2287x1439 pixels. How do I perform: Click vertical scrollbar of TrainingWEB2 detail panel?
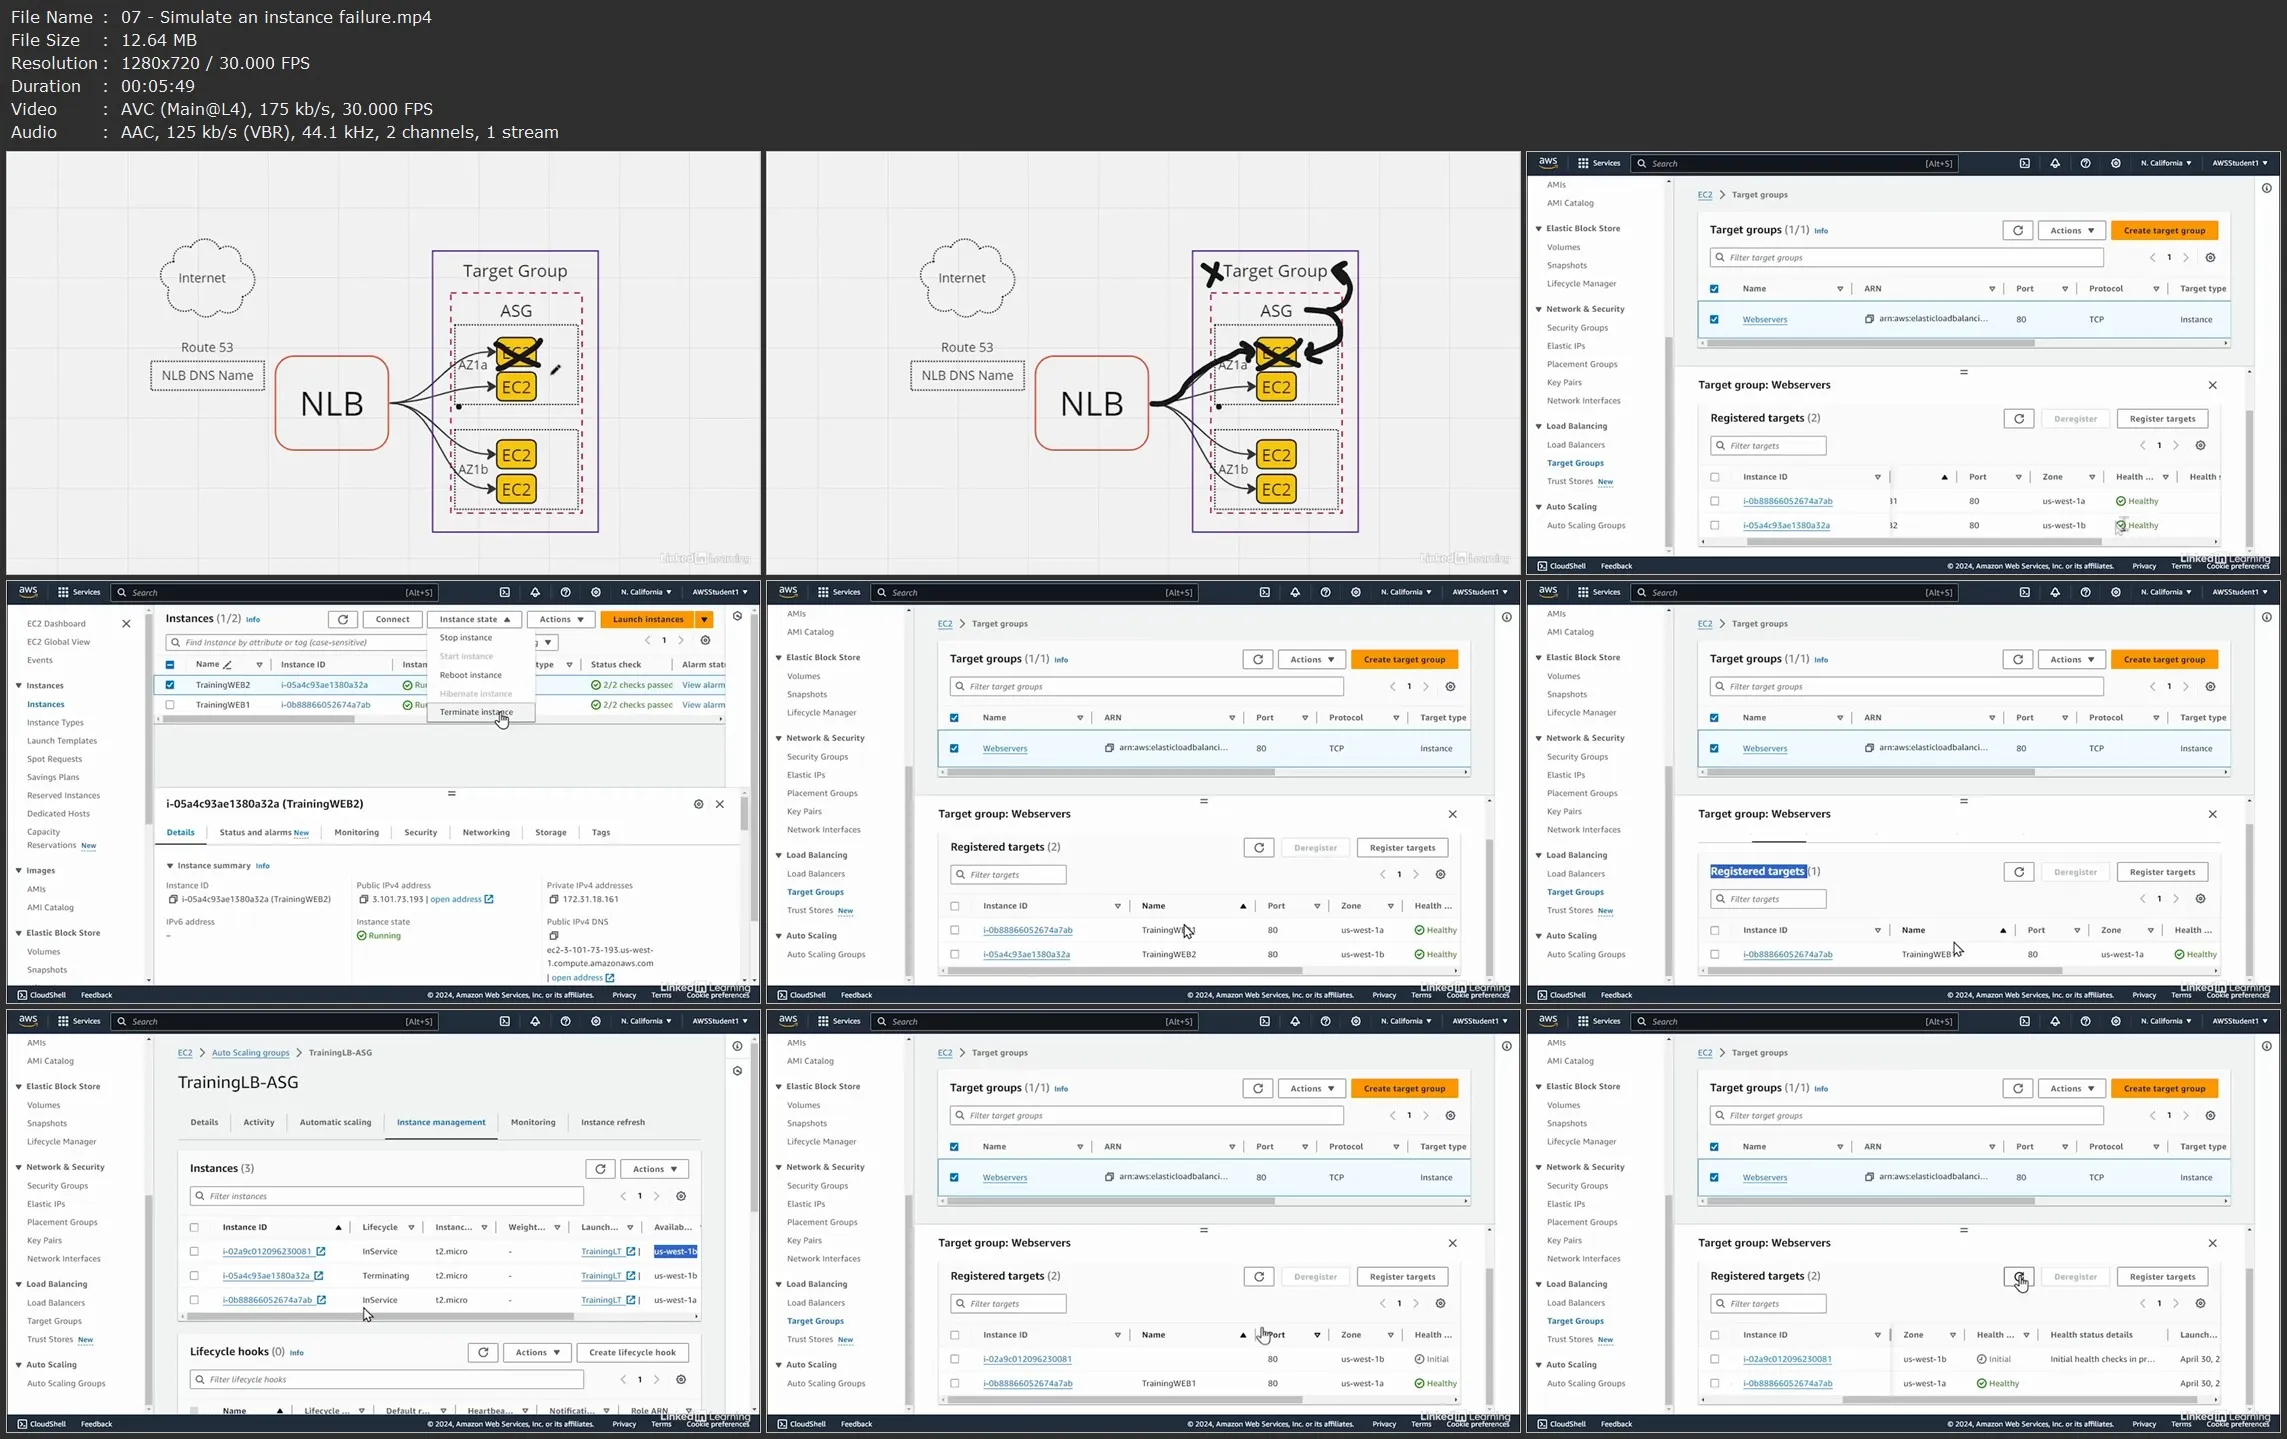tap(744, 814)
